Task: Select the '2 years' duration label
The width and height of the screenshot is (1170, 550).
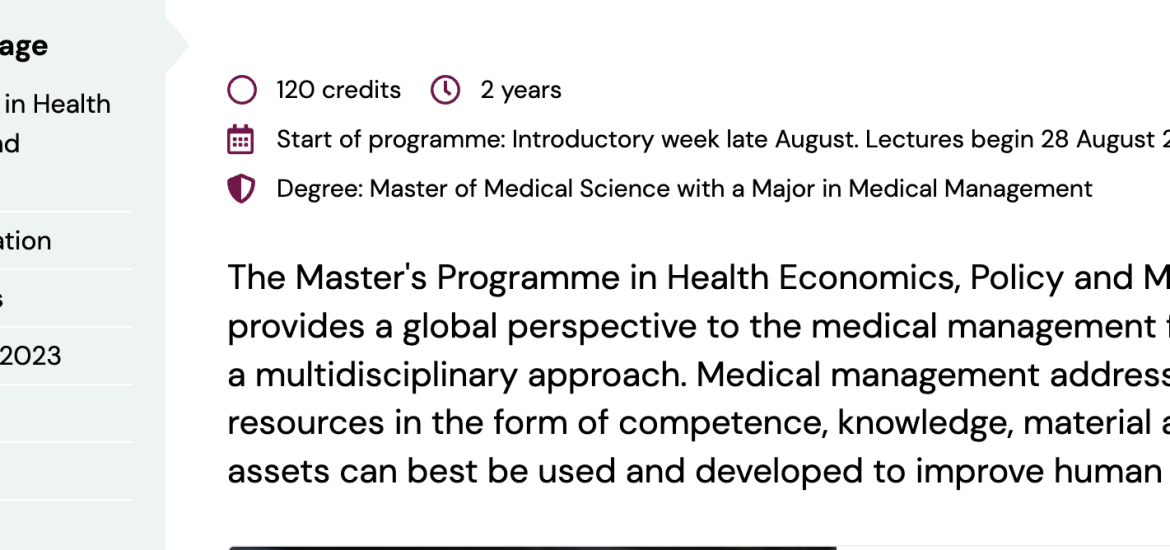Action: (521, 90)
